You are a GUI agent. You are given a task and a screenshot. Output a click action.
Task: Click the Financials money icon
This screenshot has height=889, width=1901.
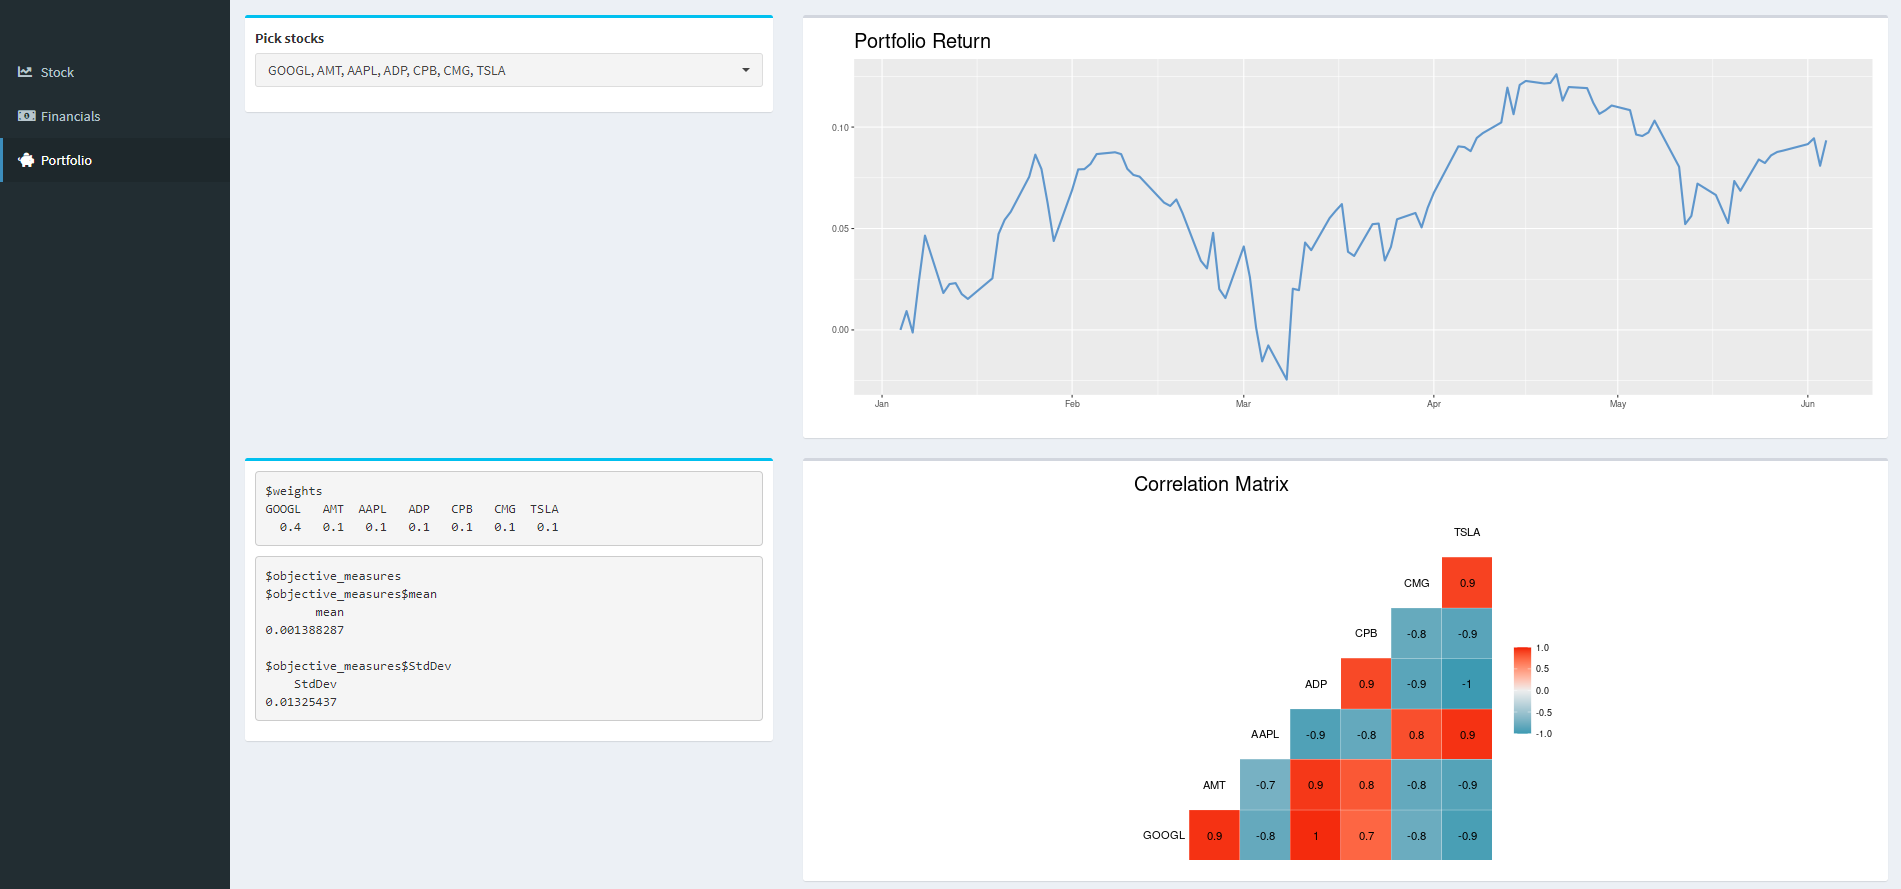click(24, 115)
